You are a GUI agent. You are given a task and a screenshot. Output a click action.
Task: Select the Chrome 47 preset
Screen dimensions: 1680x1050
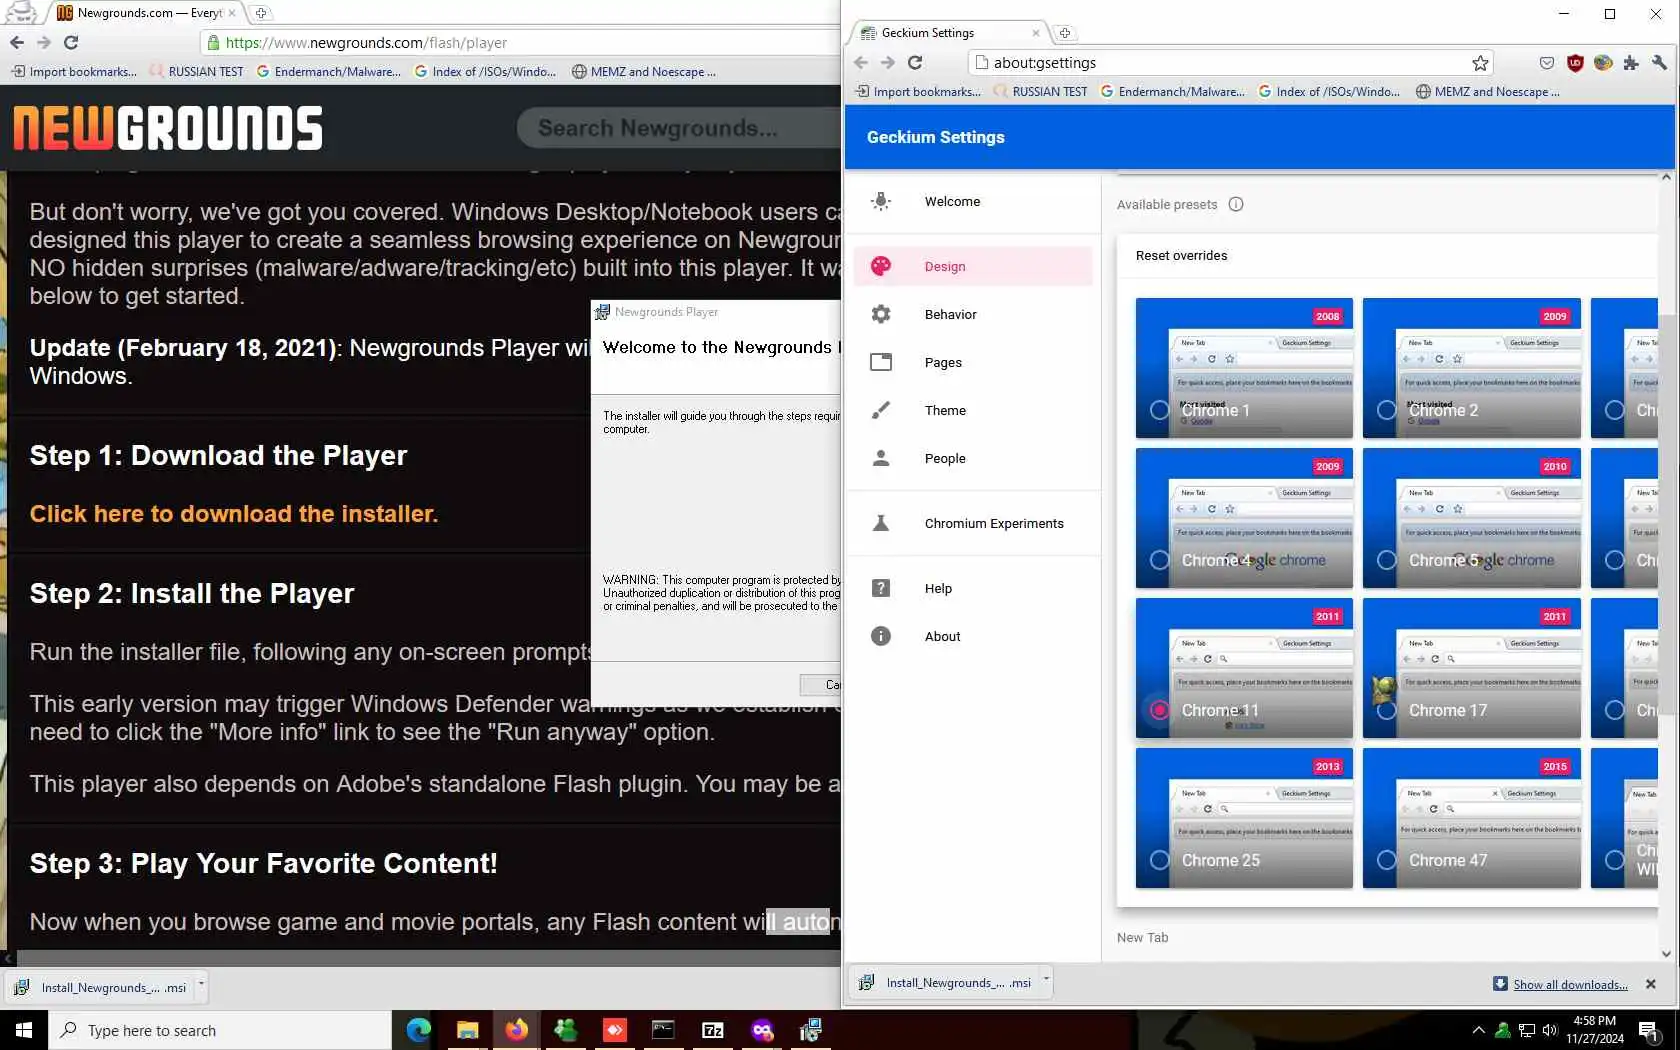(x=1472, y=818)
